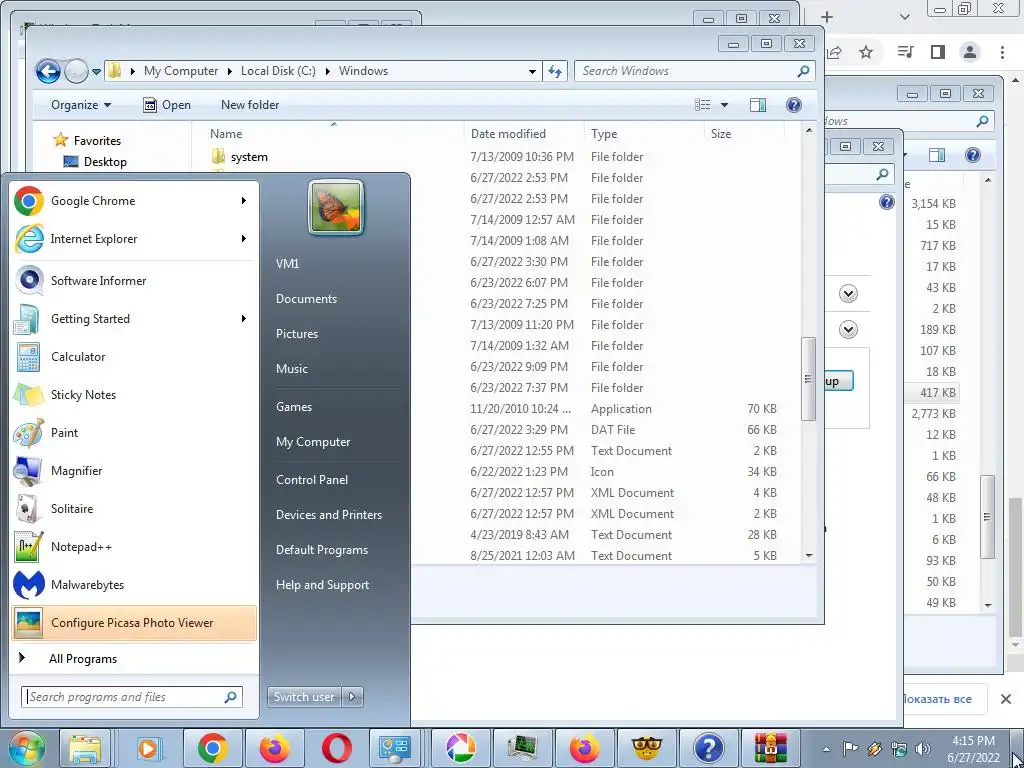Open Picasa taskbar icon
The width and height of the screenshot is (1024, 768).
pyautogui.click(x=460, y=748)
